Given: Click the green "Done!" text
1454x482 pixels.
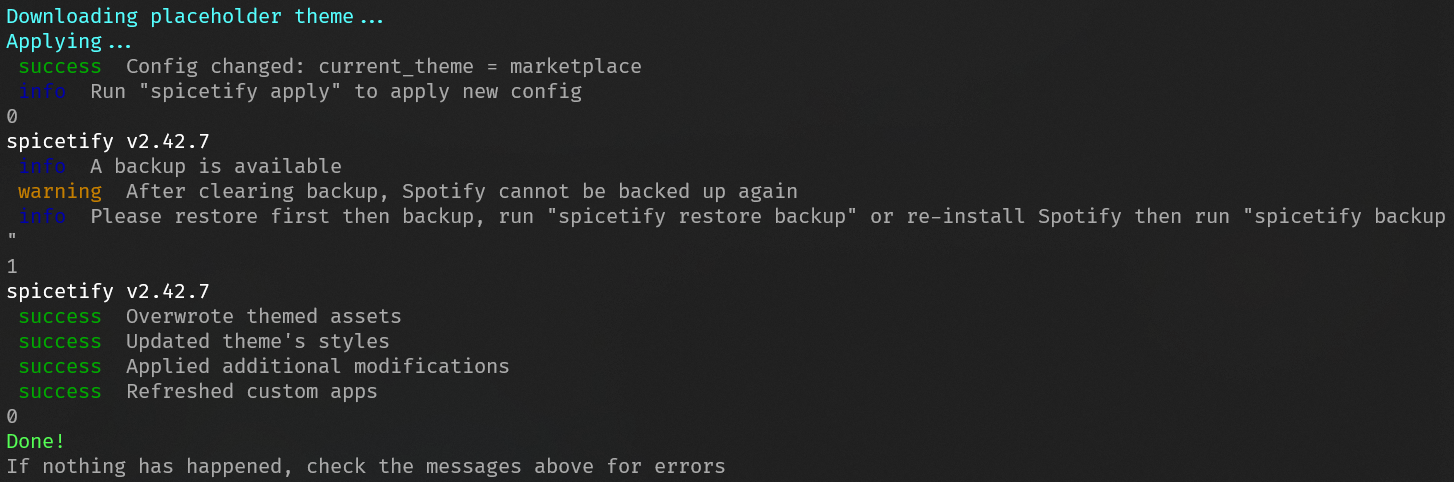Looking at the screenshot, I should [35, 441].
